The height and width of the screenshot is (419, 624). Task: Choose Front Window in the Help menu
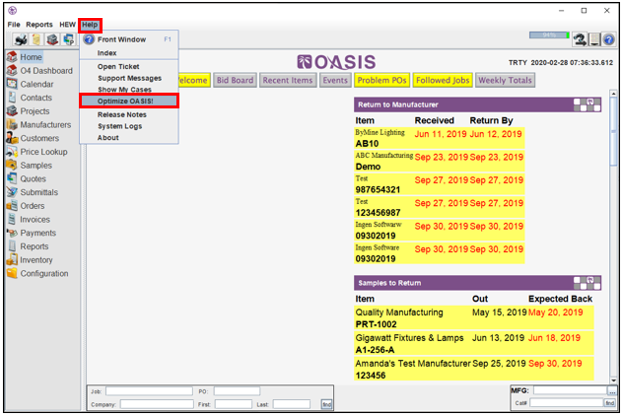[x=129, y=39]
